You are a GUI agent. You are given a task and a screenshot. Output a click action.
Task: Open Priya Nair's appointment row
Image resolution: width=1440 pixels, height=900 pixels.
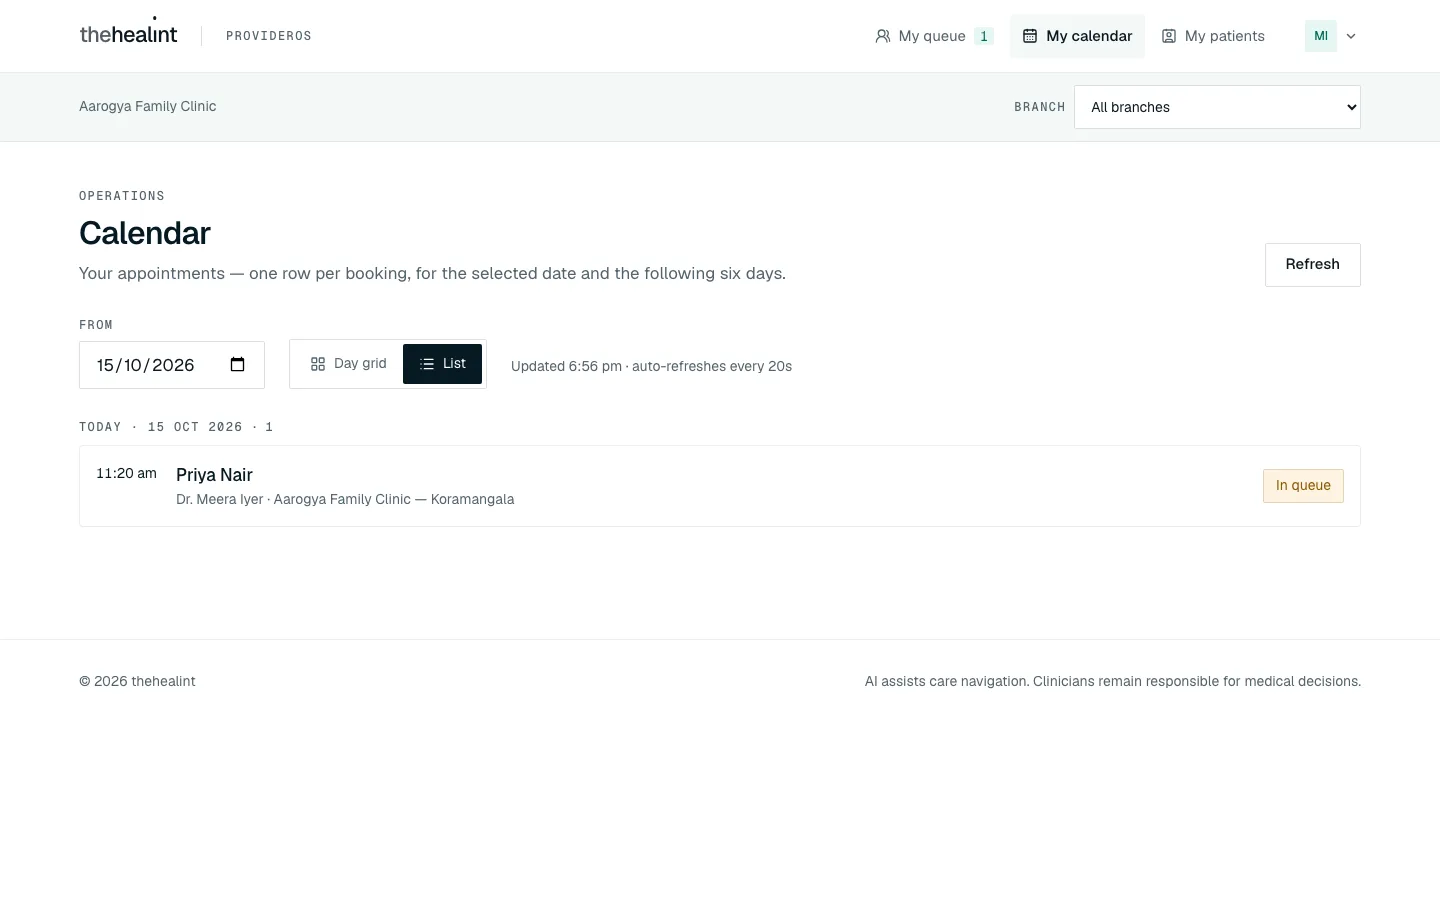pos(720,486)
